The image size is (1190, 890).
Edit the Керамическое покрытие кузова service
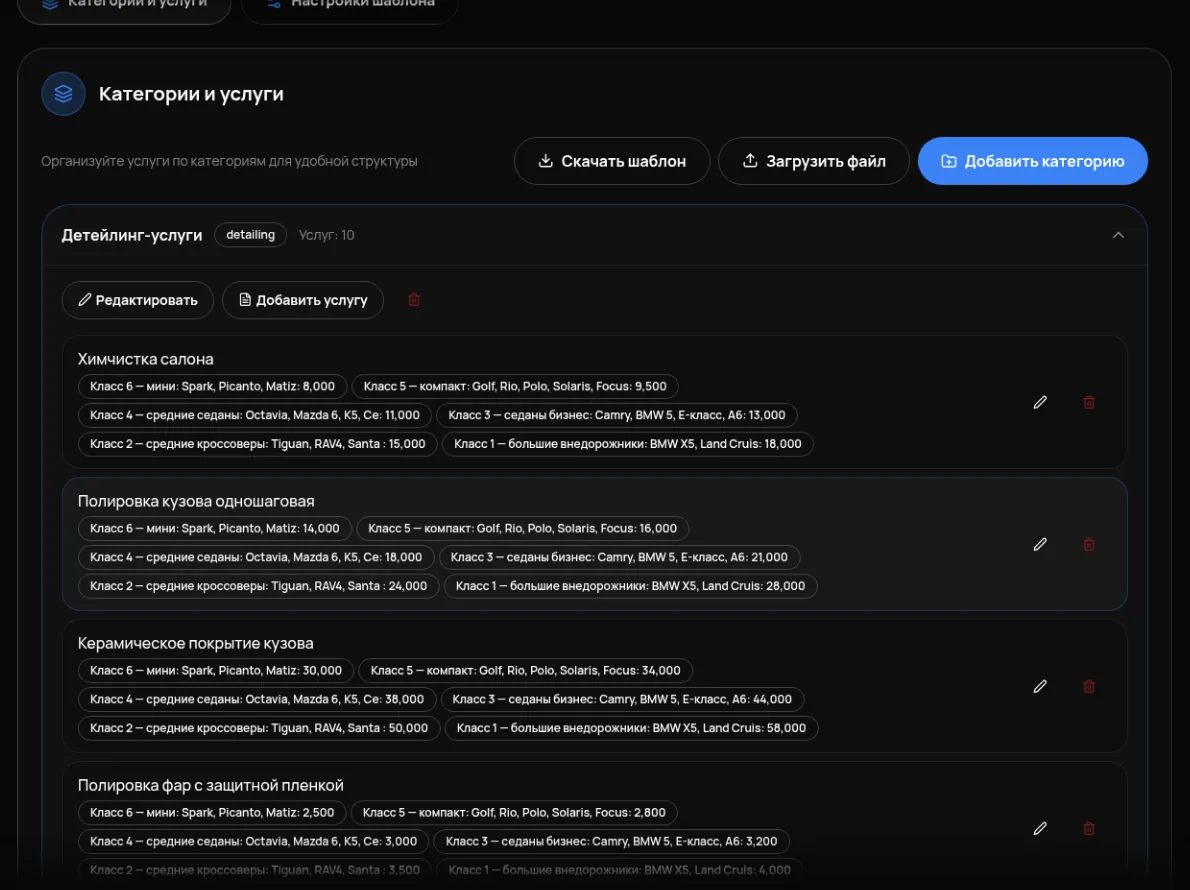[x=1040, y=686]
